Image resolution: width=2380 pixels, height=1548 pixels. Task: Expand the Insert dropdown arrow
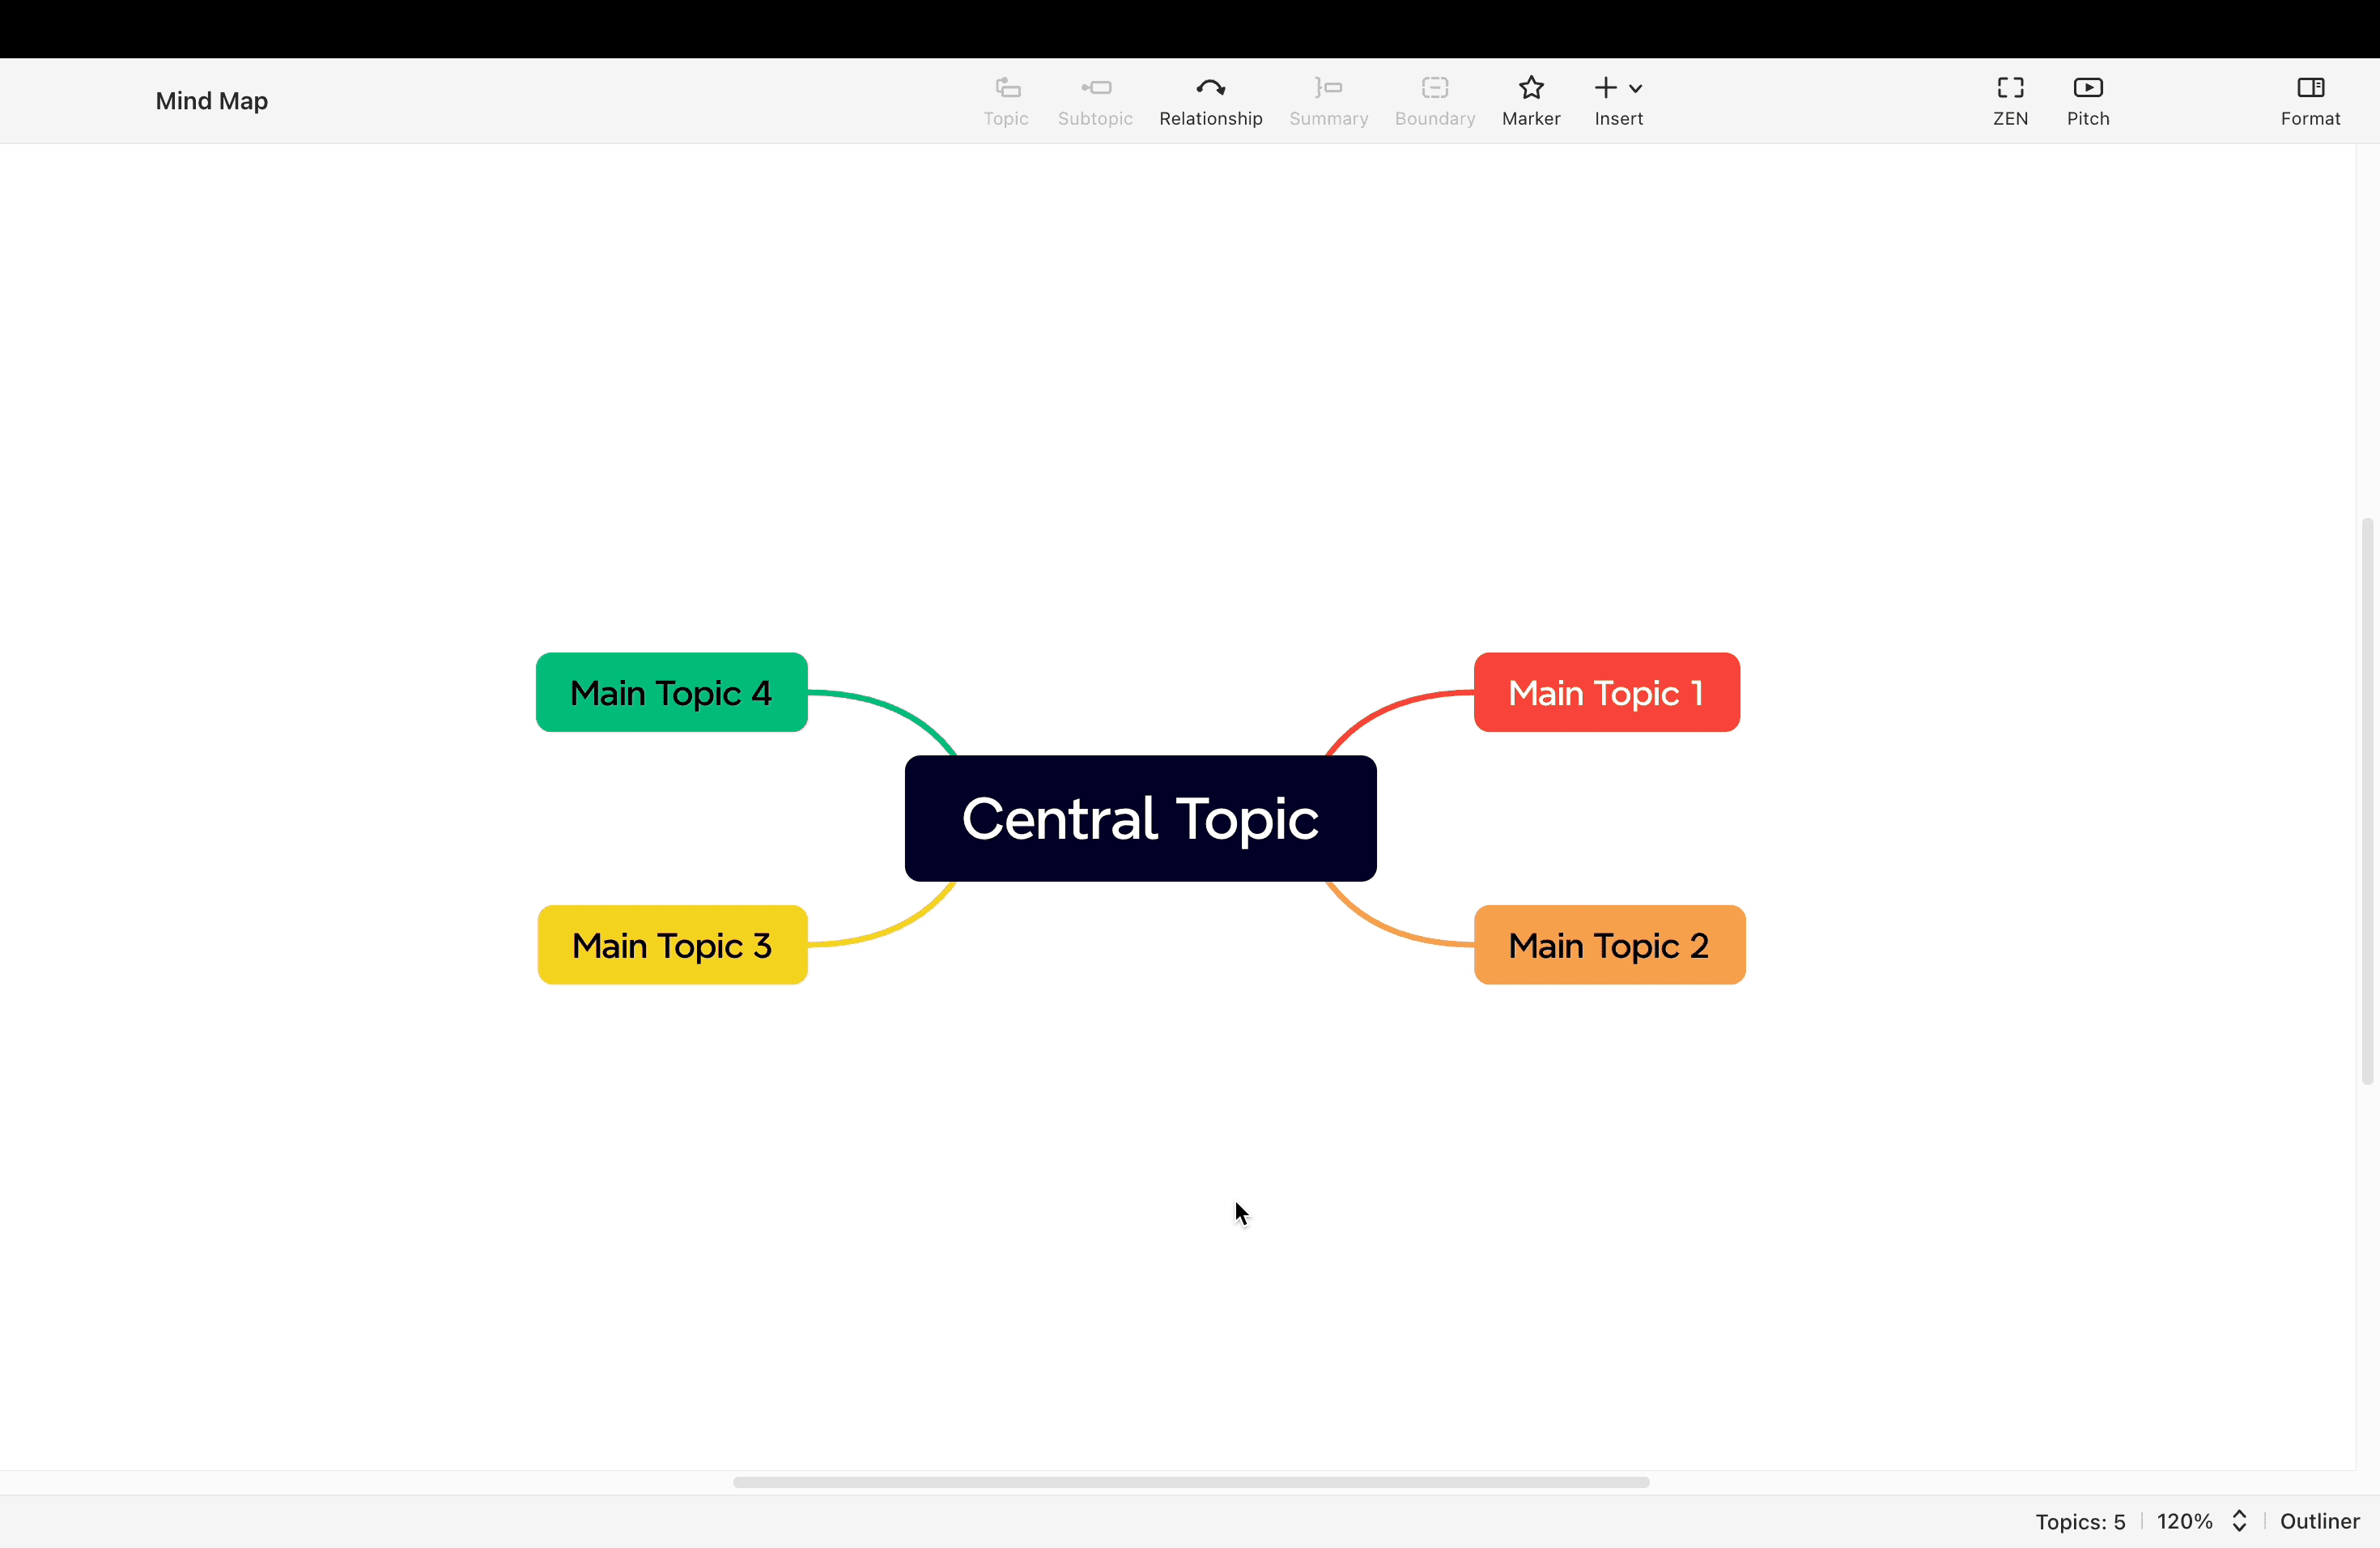coord(1635,89)
